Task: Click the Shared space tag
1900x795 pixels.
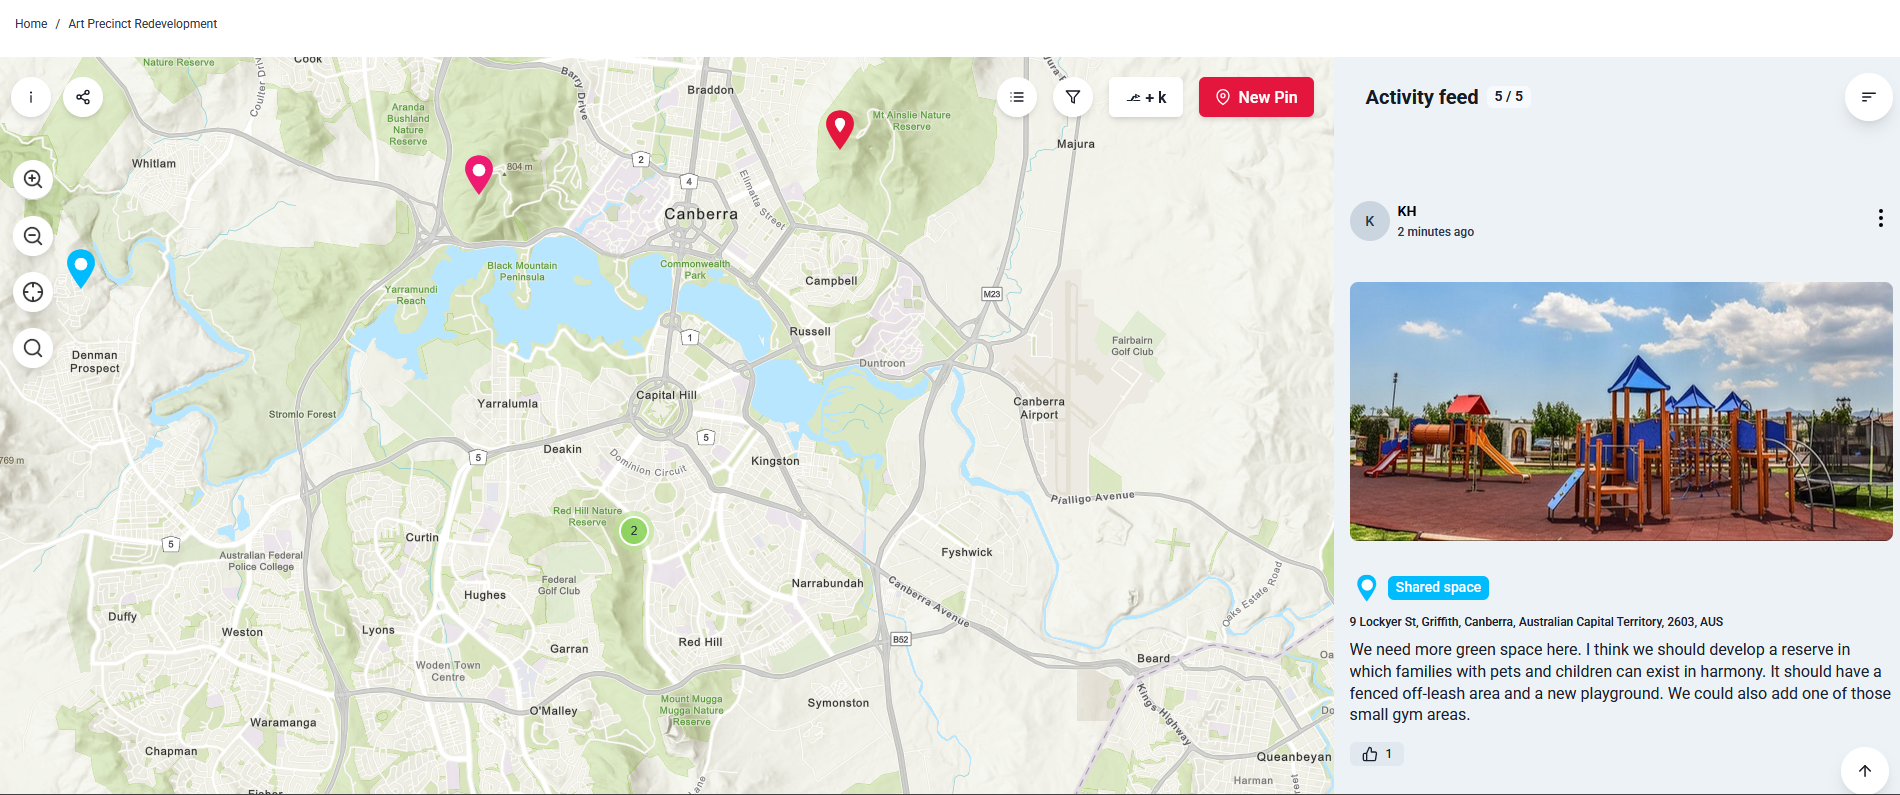Action: click(1438, 588)
